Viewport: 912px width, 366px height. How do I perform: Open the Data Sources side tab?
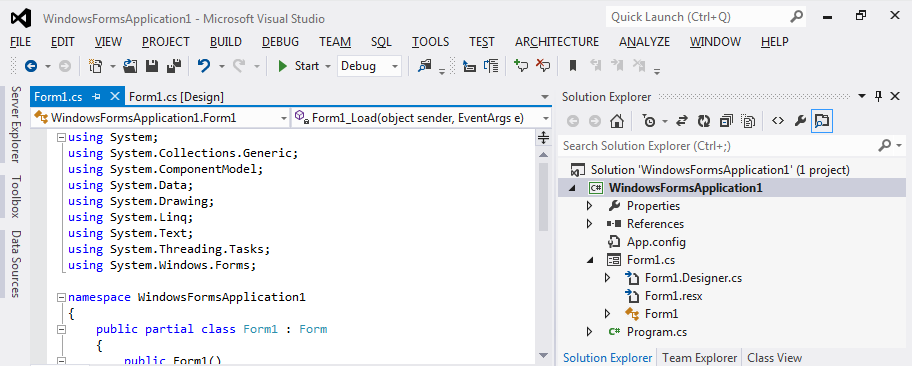(16, 264)
